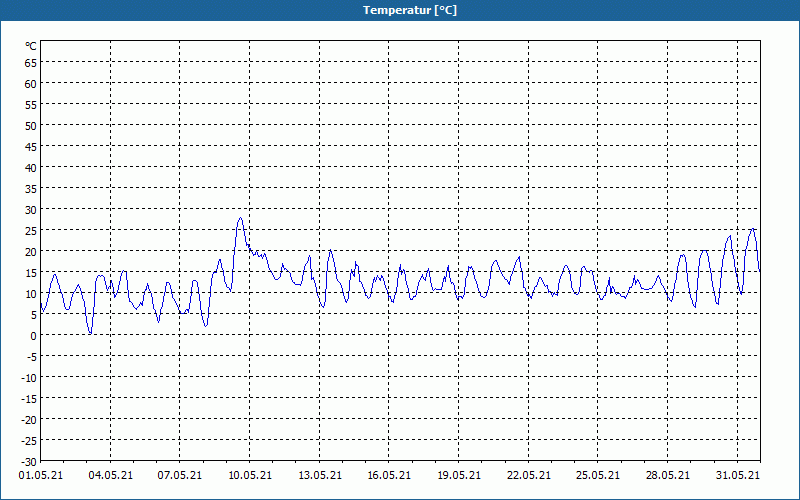Click the Temperatur [°C] chart title
Screen dimensions: 800x500
(x=410, y=10)
